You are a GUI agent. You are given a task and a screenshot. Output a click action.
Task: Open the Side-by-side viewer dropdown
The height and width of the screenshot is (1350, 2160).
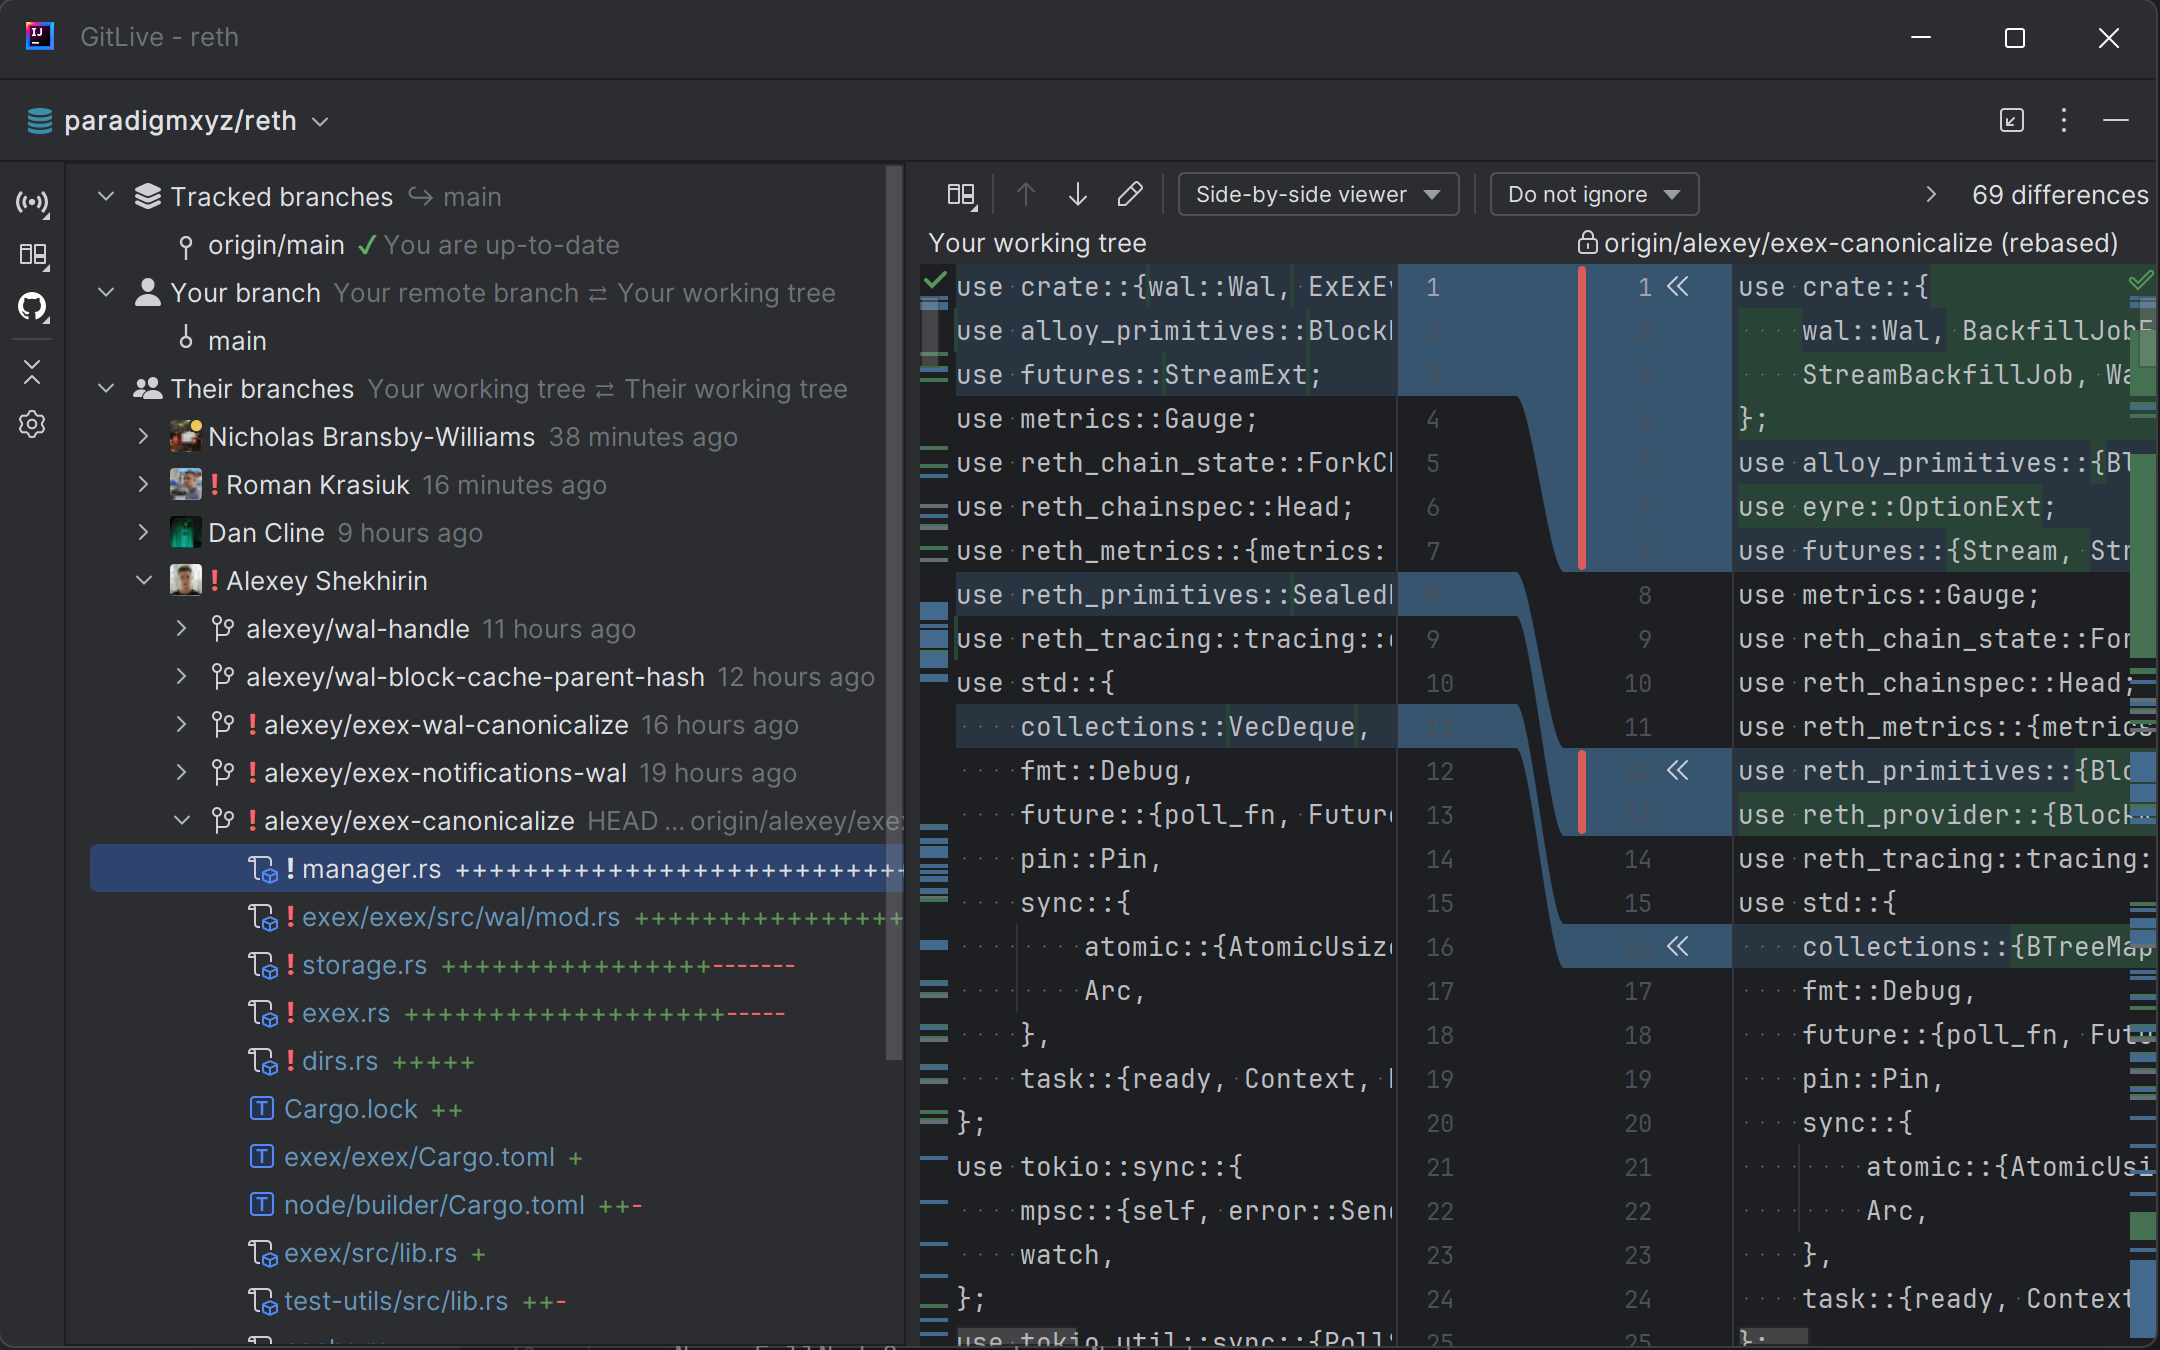coord(1318,194)
